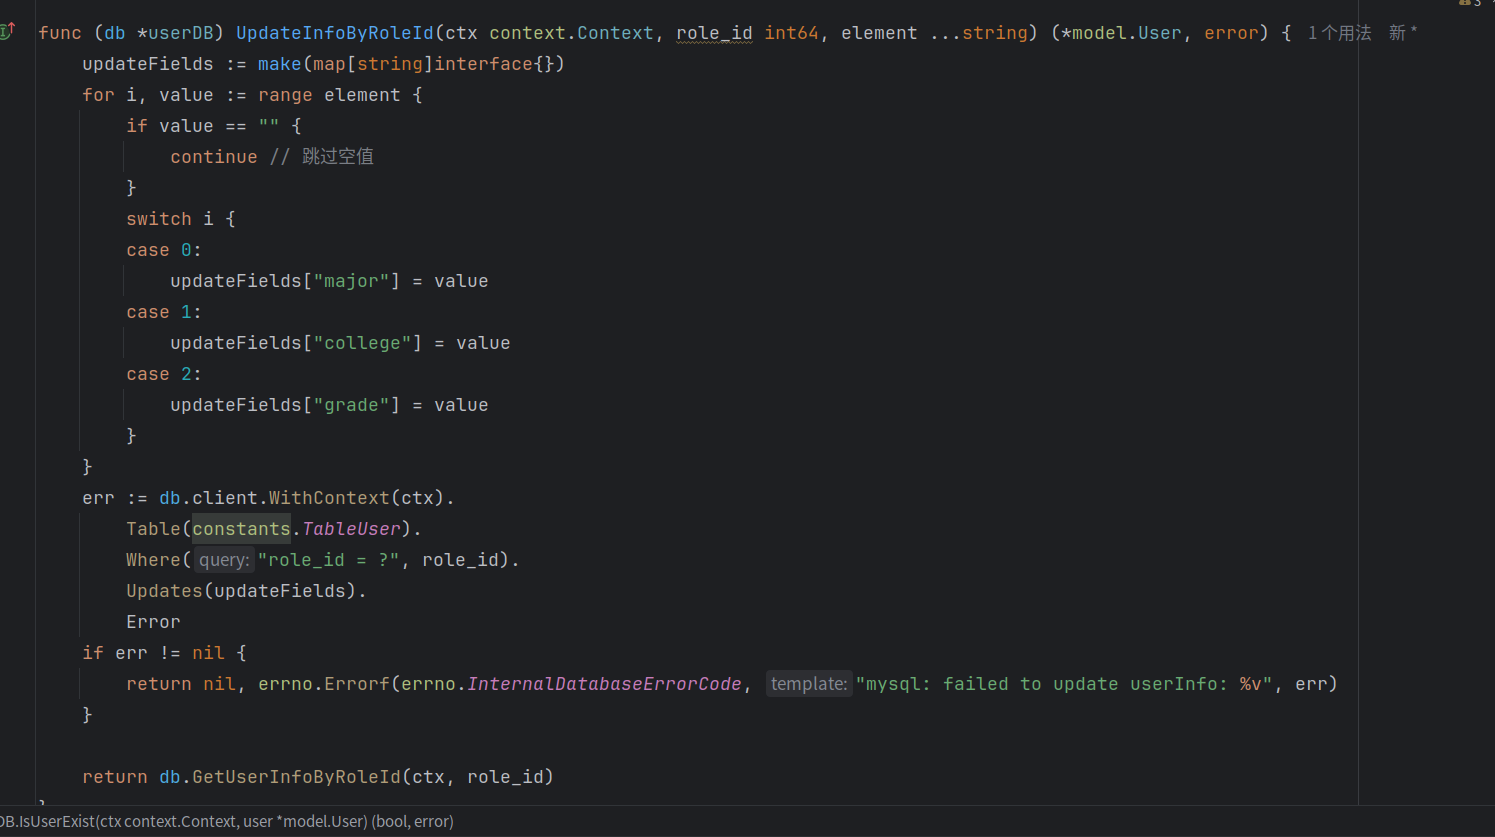Image resolution: width=1495 pixels, height=837 pixels.
Task: Click the comment '// 跳过空值'
Action: pyautogui.click(x=322, y=157)
